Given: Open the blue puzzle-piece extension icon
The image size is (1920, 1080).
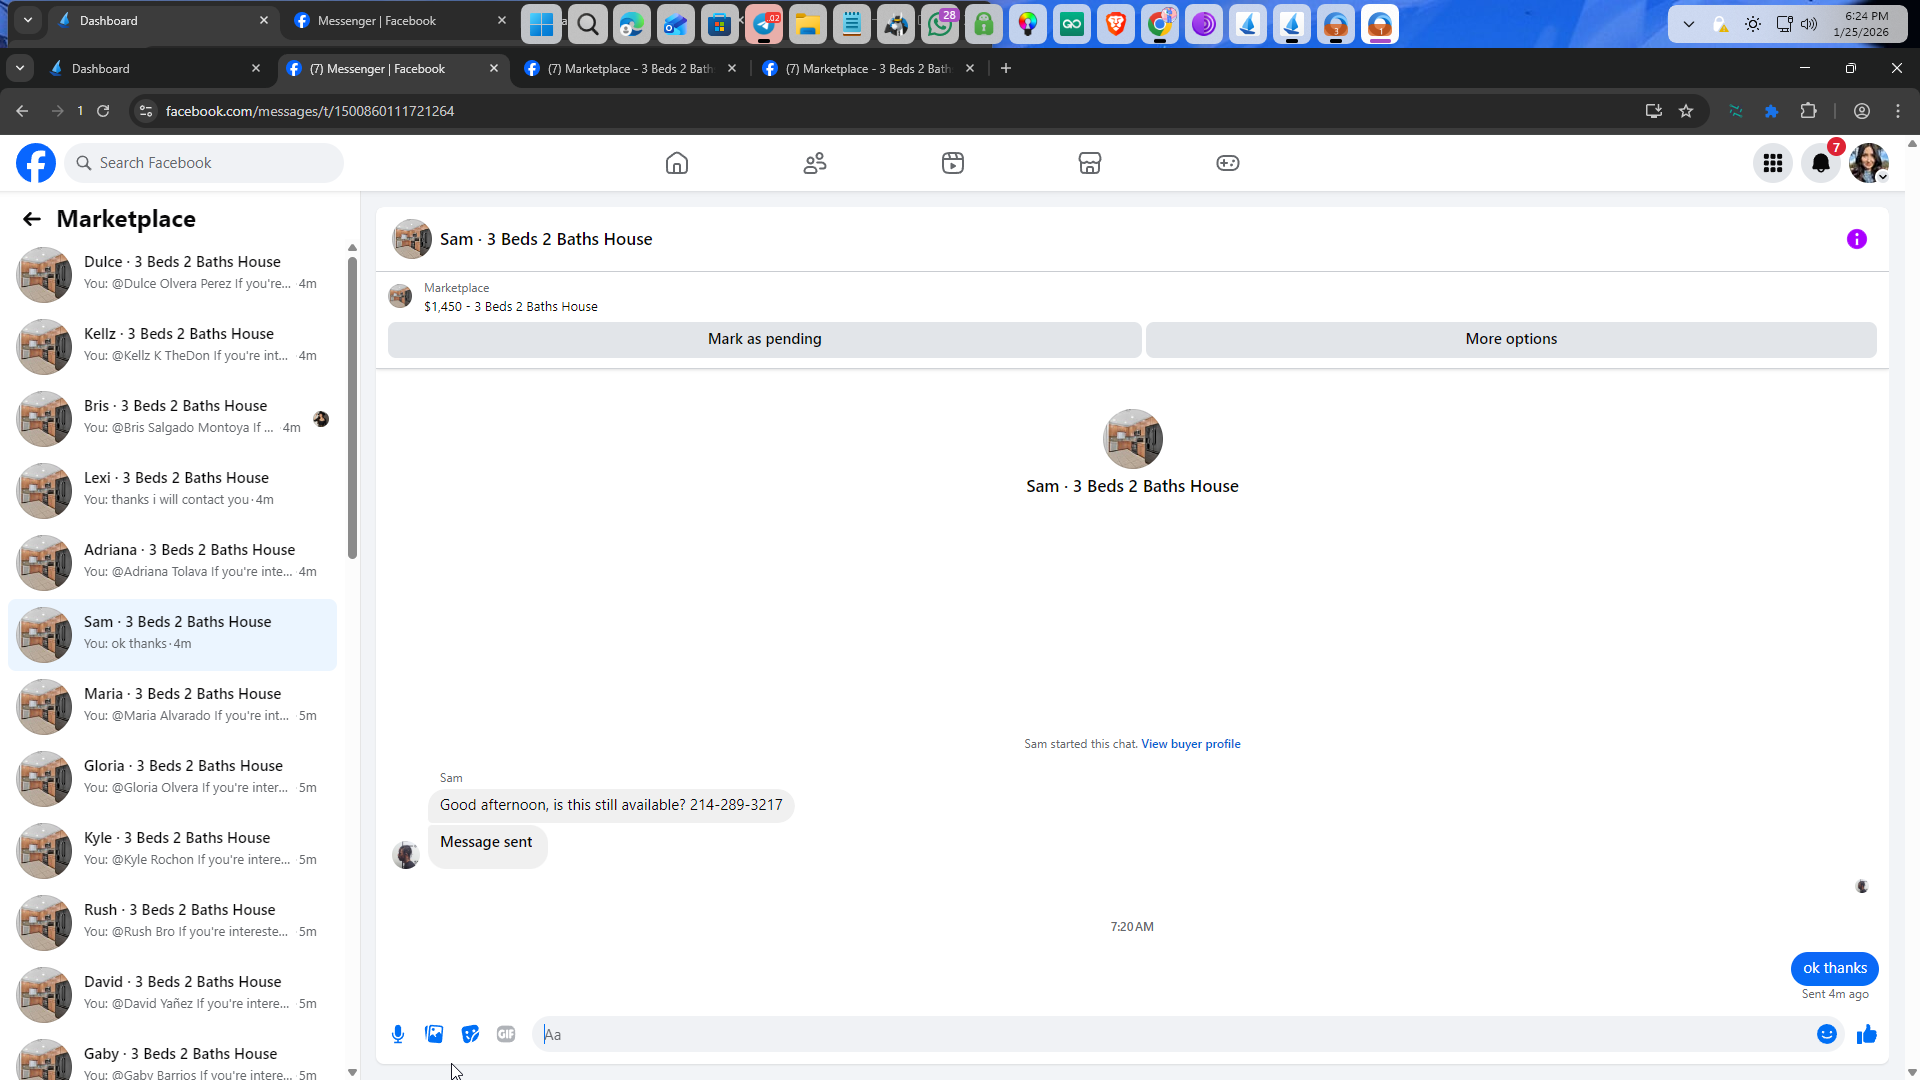Looking at the screenshot, I should [x=1772, y=111].
